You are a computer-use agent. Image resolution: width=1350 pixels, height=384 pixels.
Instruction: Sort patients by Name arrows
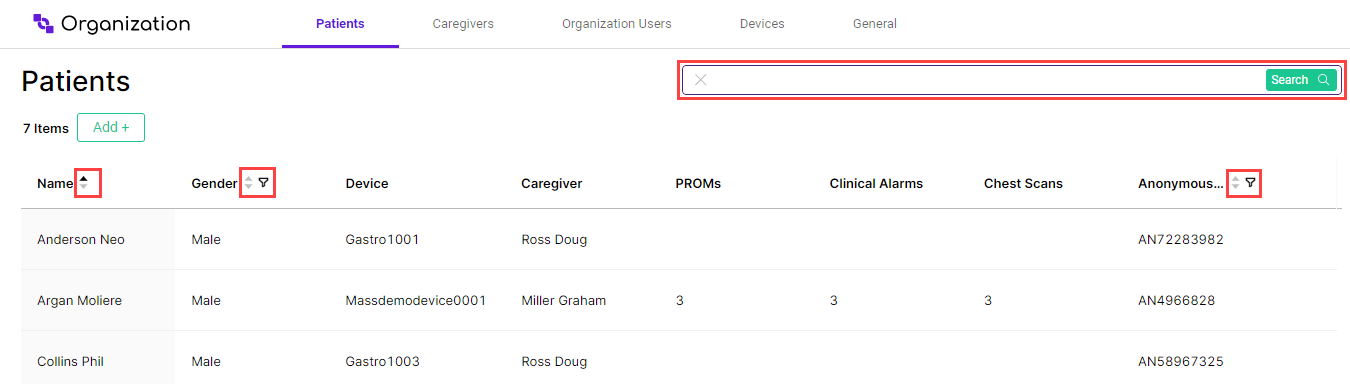84,183
